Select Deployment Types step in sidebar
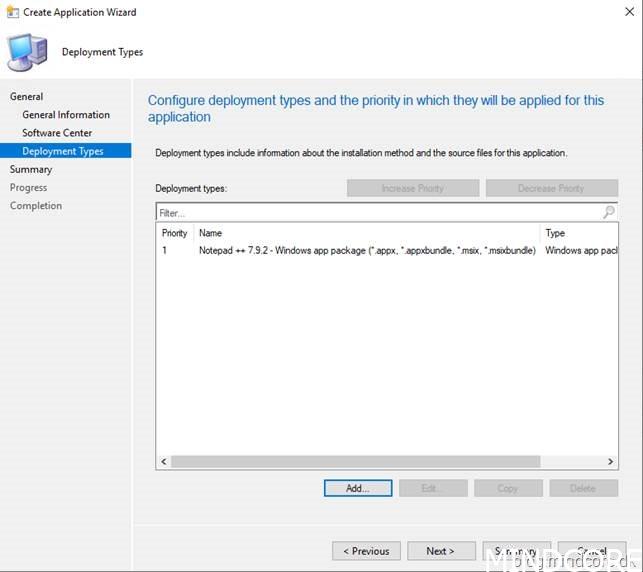643x572 pixels. (63, 151)
